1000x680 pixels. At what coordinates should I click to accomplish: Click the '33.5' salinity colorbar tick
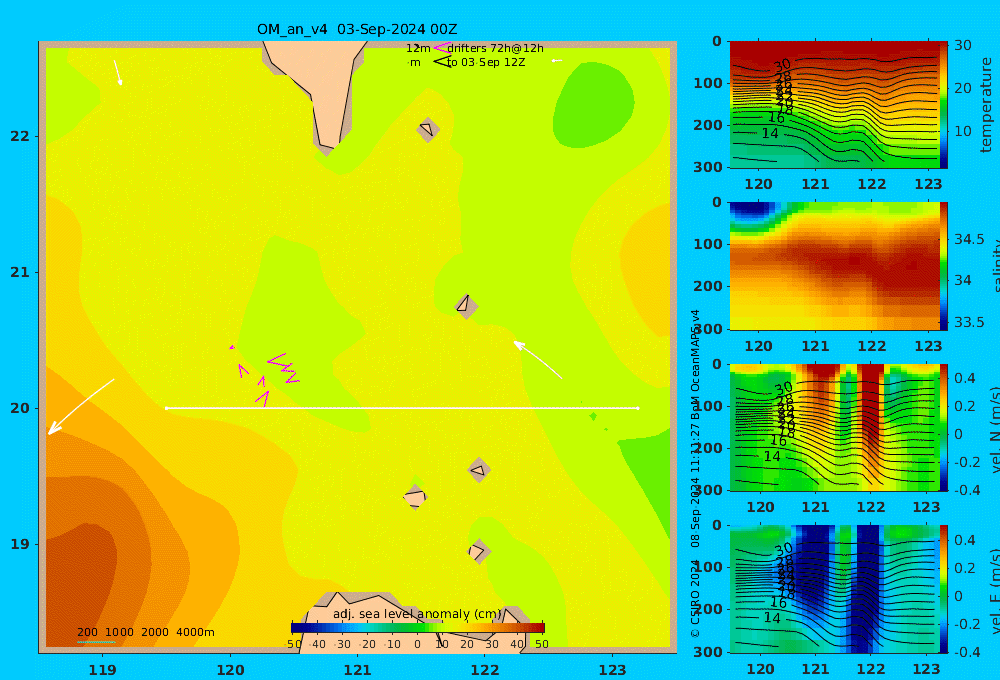(x=969, y=322)
